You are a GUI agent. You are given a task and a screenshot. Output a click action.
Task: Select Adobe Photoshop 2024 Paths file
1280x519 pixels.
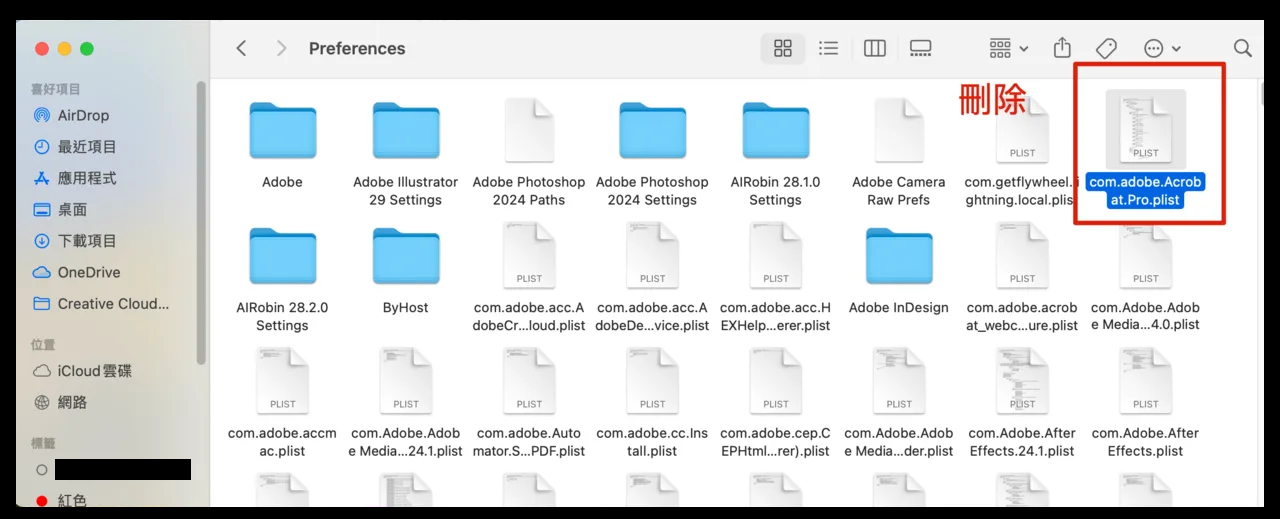click(x=529, y=130)
